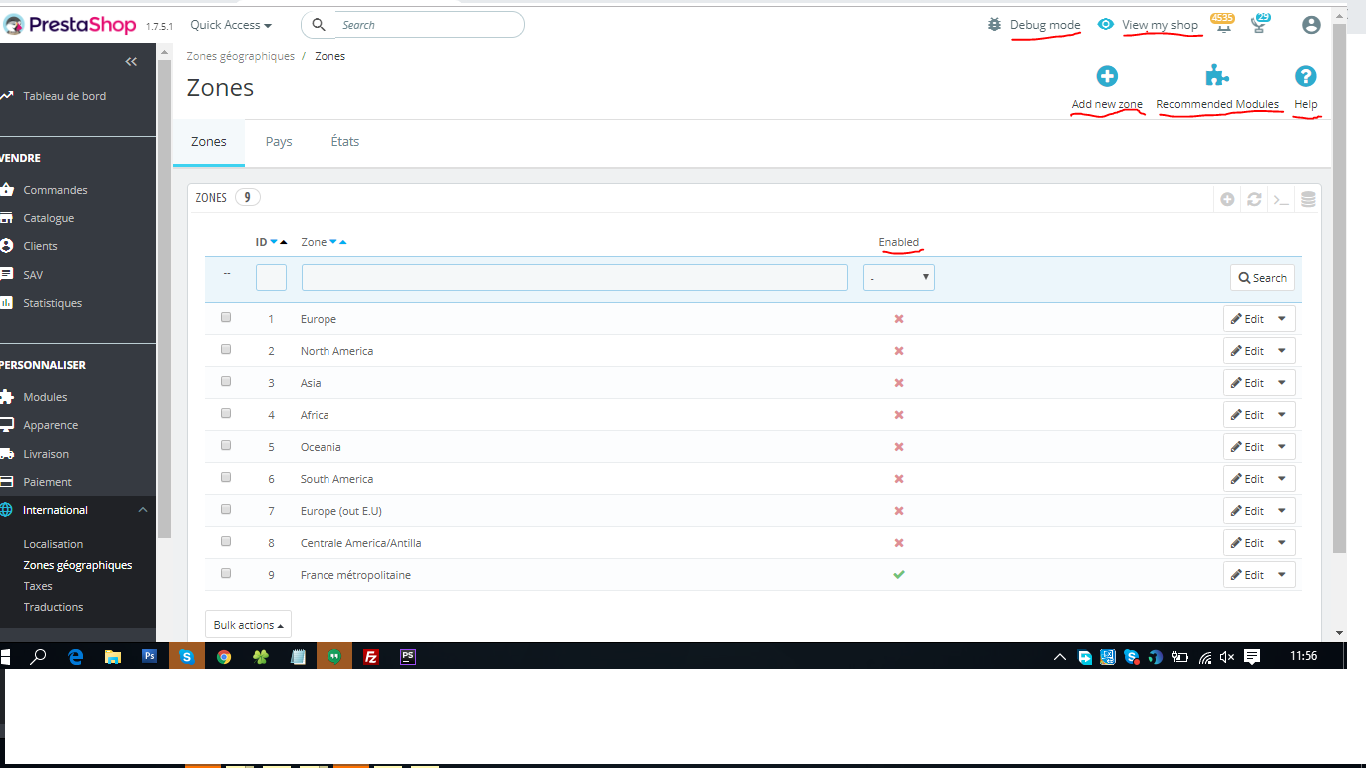Launch Microsoft Edge from taskbar
This screenshot has height=768, width=1366.
(x=76, y=657)
